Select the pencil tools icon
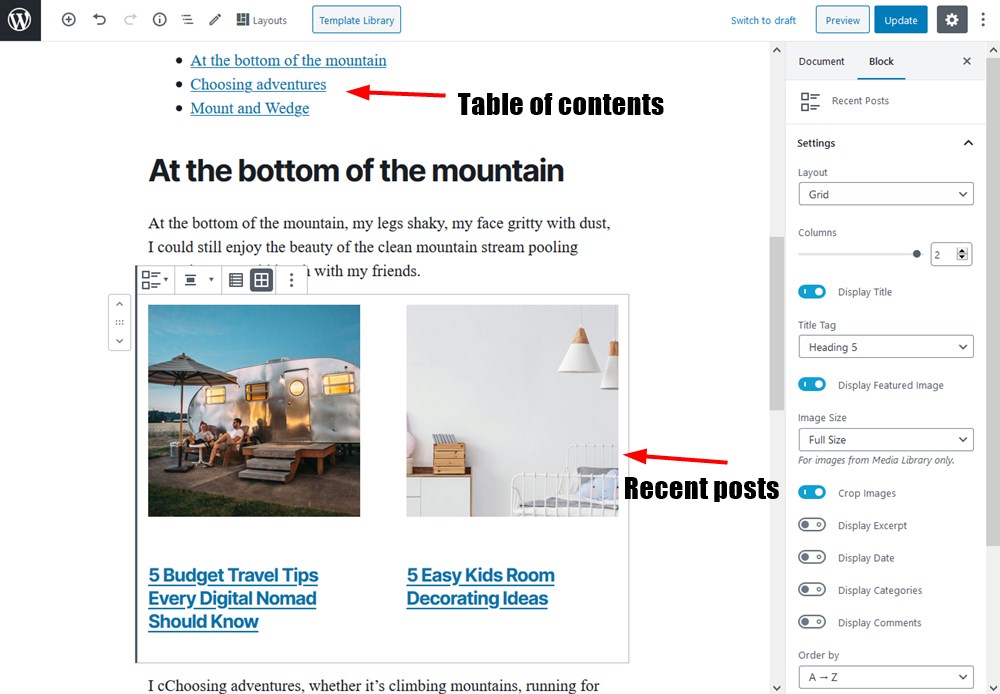The width and height of the screenshot is (1000, 694). 215,20
